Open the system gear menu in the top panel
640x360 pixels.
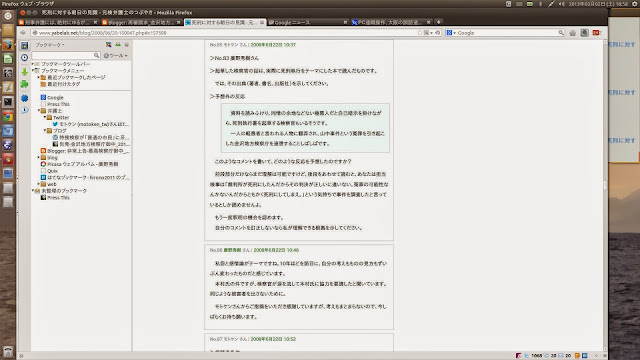pyautogui.click(x=635, y=4)
